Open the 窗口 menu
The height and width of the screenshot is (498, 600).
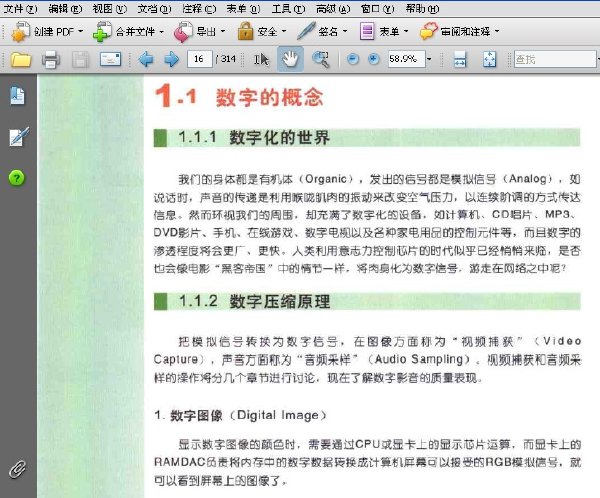pos(377,8)
